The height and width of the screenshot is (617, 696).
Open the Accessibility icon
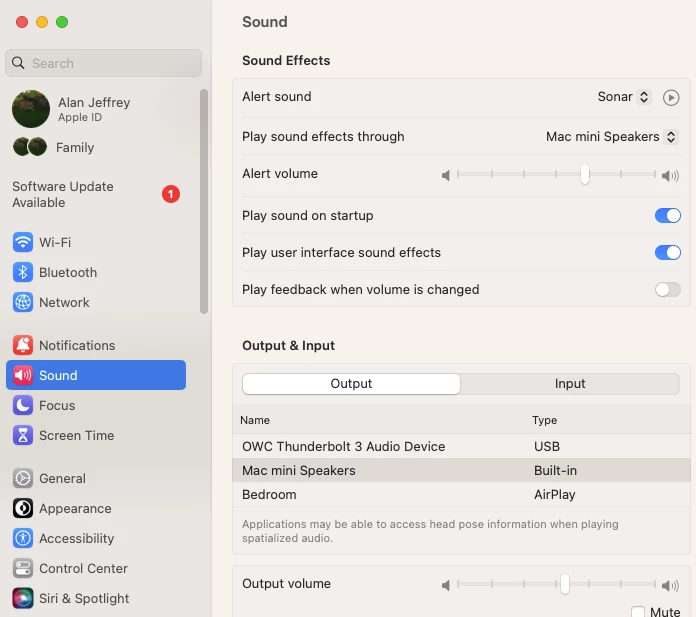coord(23,538)
